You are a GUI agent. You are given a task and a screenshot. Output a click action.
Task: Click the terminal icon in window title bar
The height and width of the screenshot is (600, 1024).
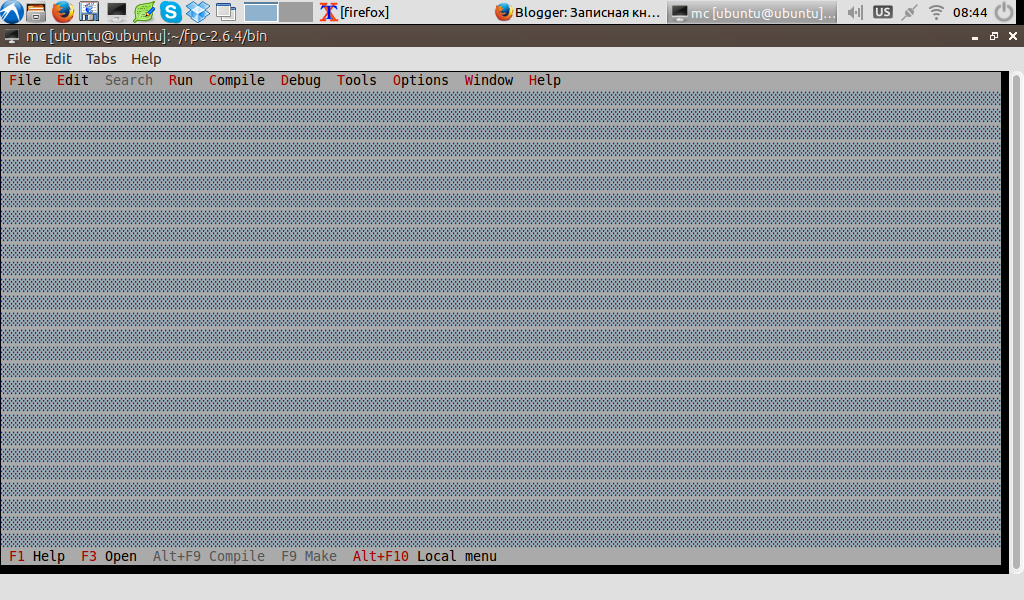pyautogui.click(x=12, y=37)
